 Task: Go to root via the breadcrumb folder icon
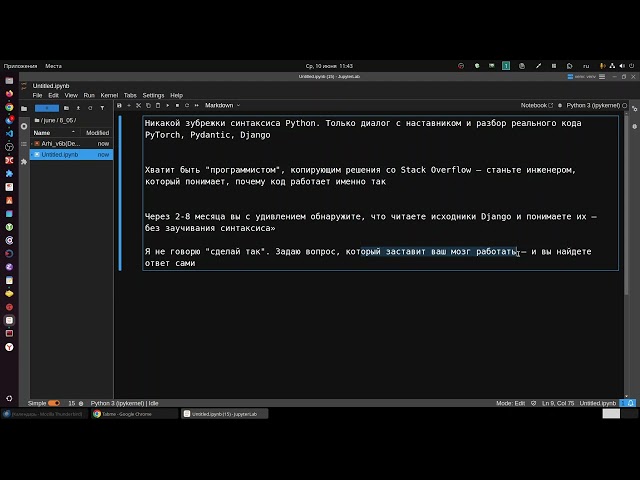(37, 120)
